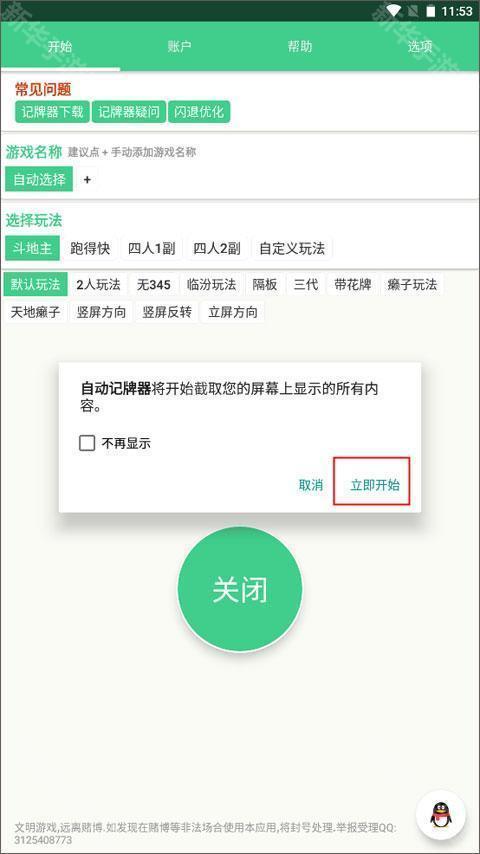Image resolution: width=480 pixels, height=854 pixels.
Task: Choose the 自定义玩法 mode
Action: pos(292,248)
